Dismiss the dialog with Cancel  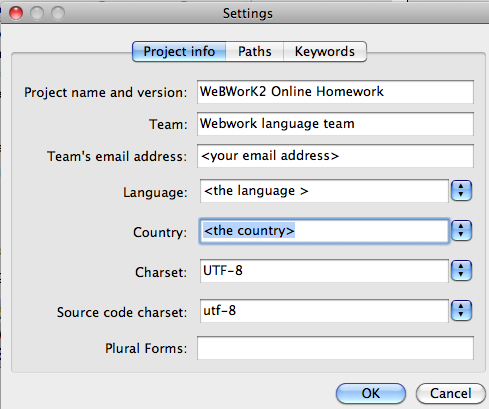click(451, 393)
